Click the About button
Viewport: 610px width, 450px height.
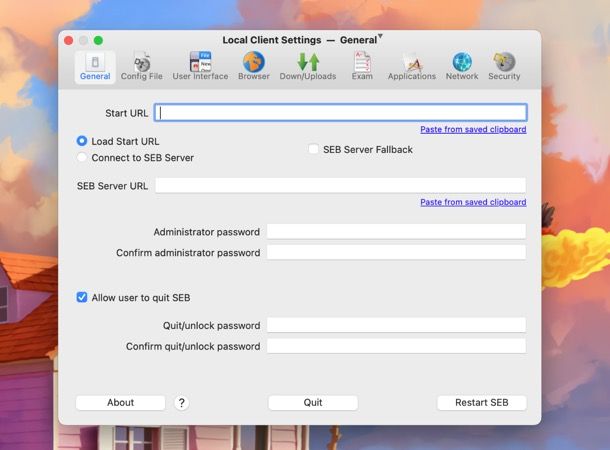(121, 403)
